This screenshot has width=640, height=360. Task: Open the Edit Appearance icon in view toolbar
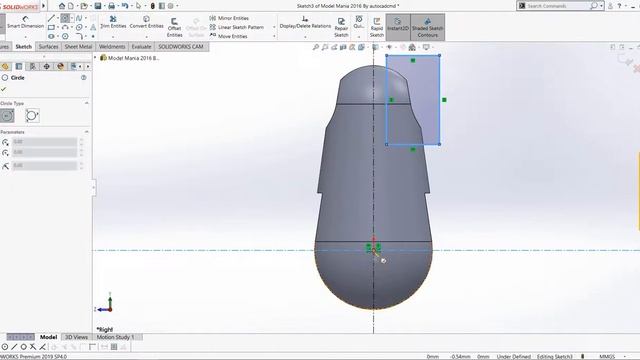click(x=403, y=47)
